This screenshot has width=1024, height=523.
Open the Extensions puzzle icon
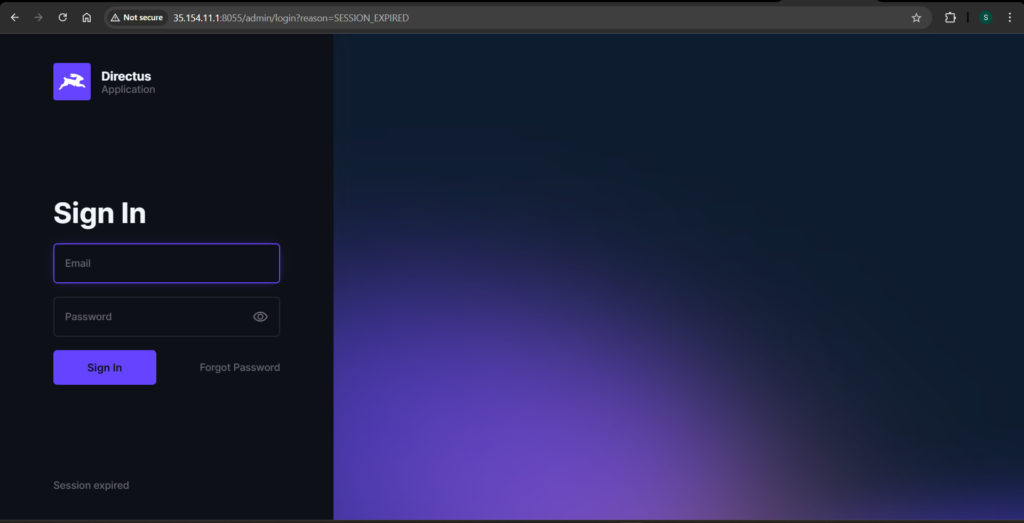(x=950, y=18)
